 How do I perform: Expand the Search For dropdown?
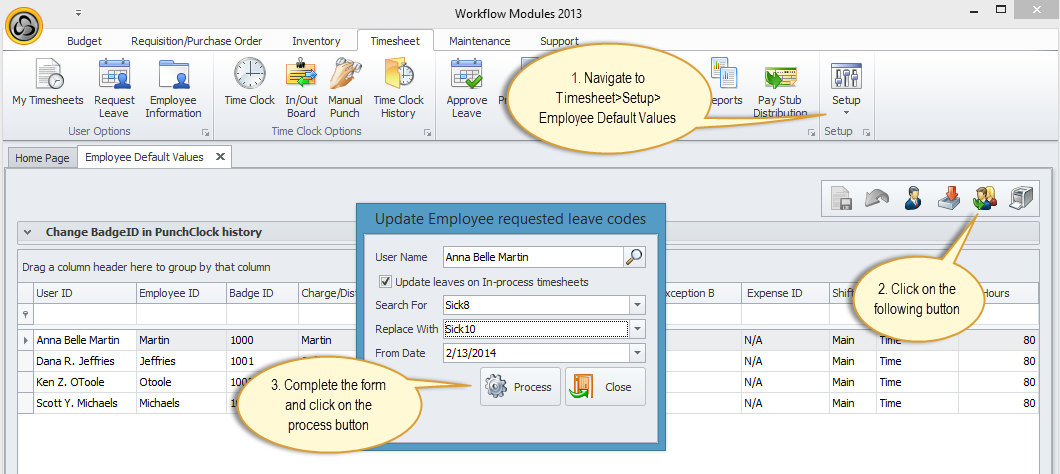(x=637, y=305)
